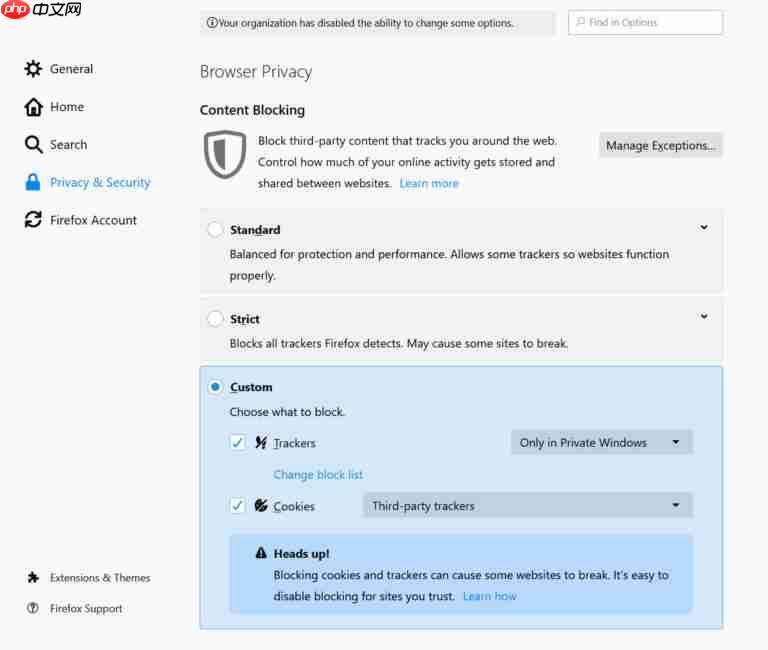Screen dimensions: 768x650
Task: Expand the Strict option details chevron
Action: 704,317
